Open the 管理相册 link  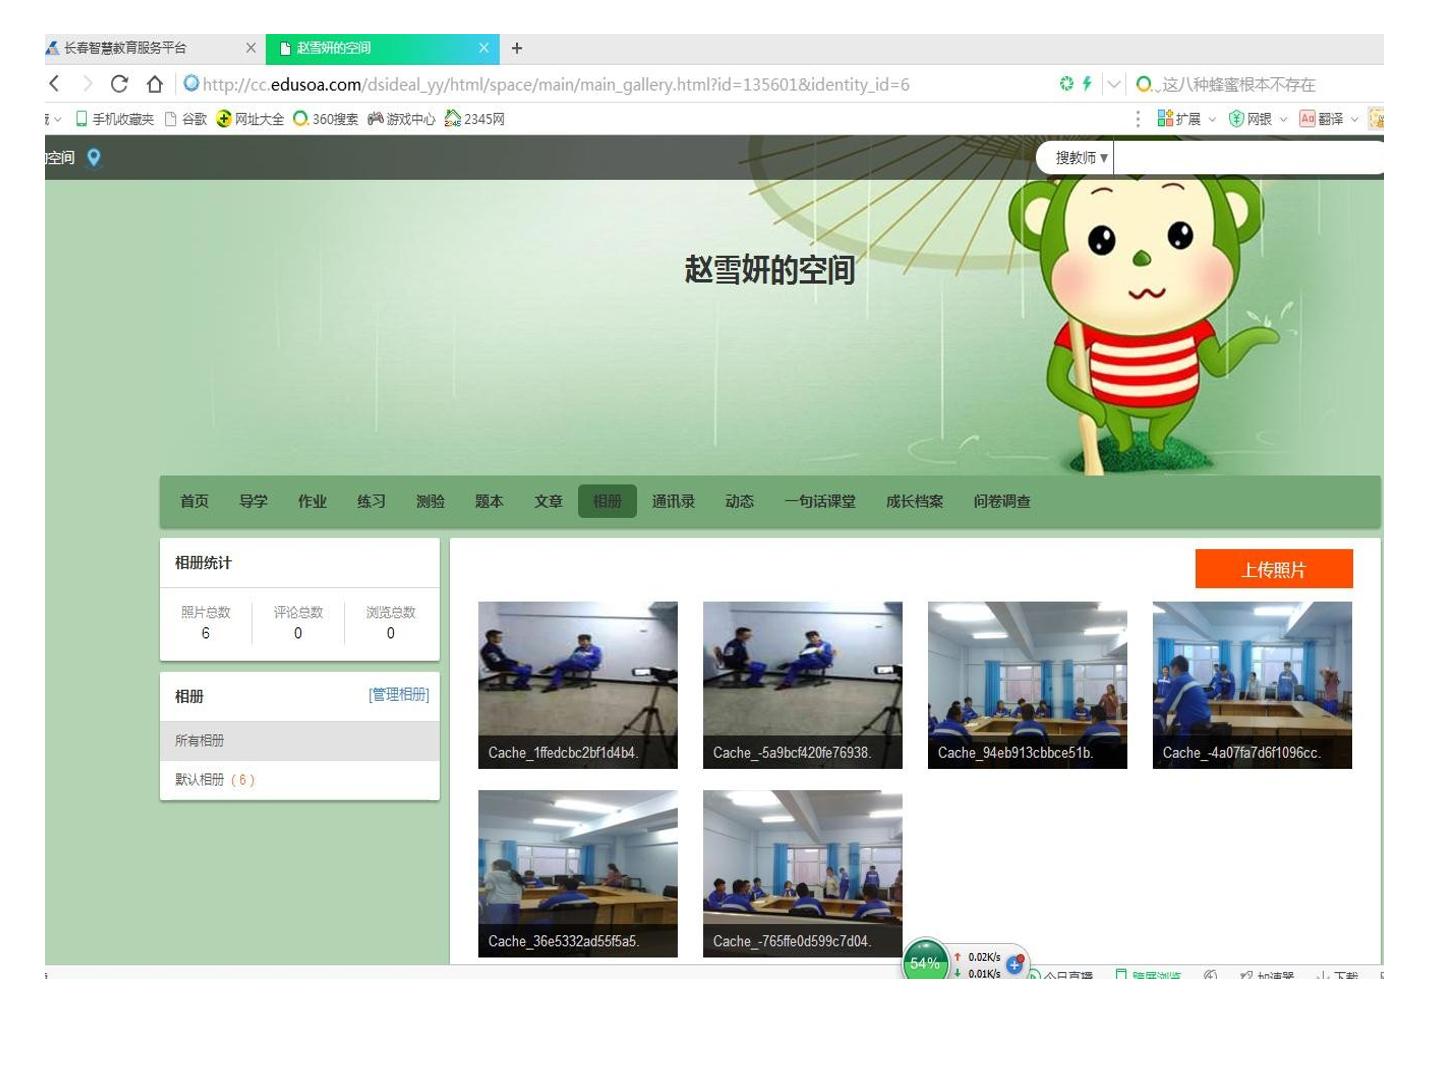[398, 694]
